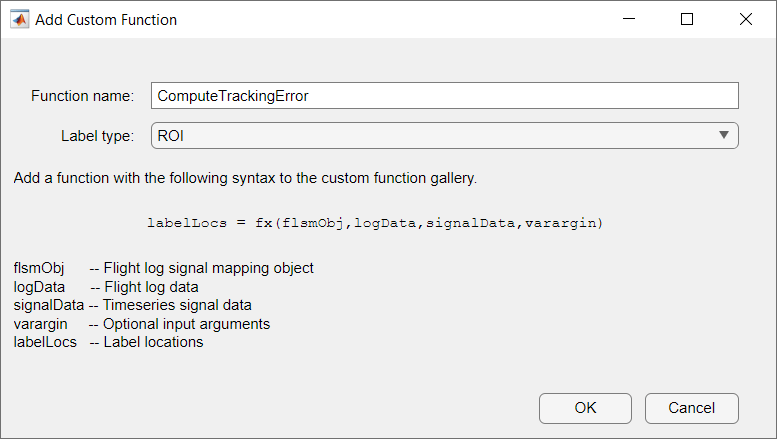The width and height of the screenshot is (777, 439).
Task: Click the MATLAB logo icon in title bar
Action: pos(19,20)
